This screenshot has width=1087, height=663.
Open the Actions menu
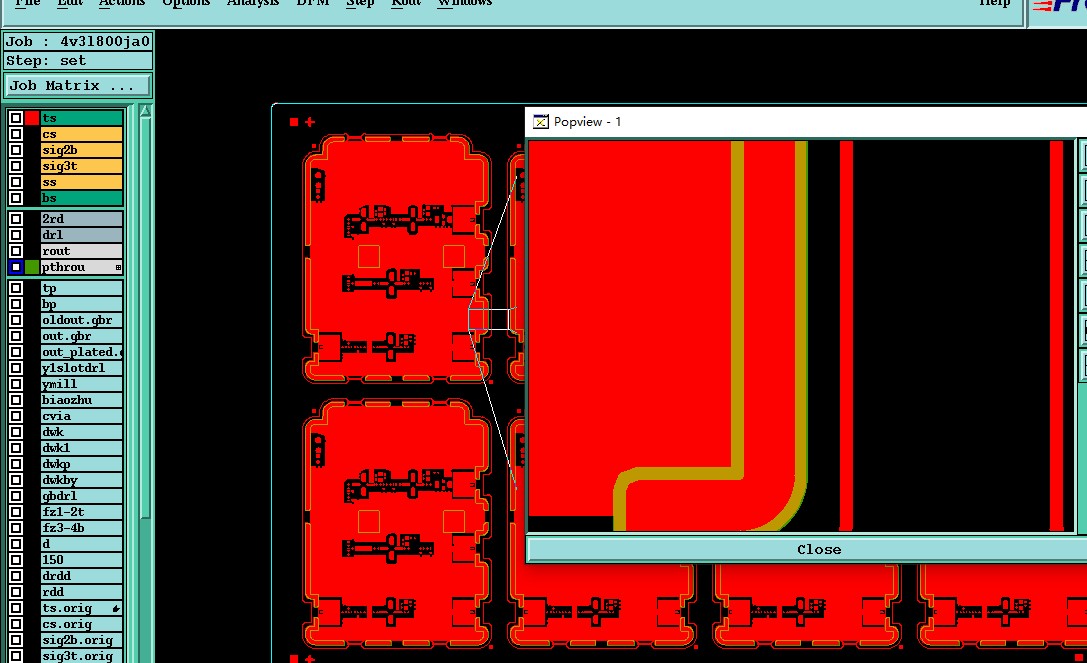122,2
